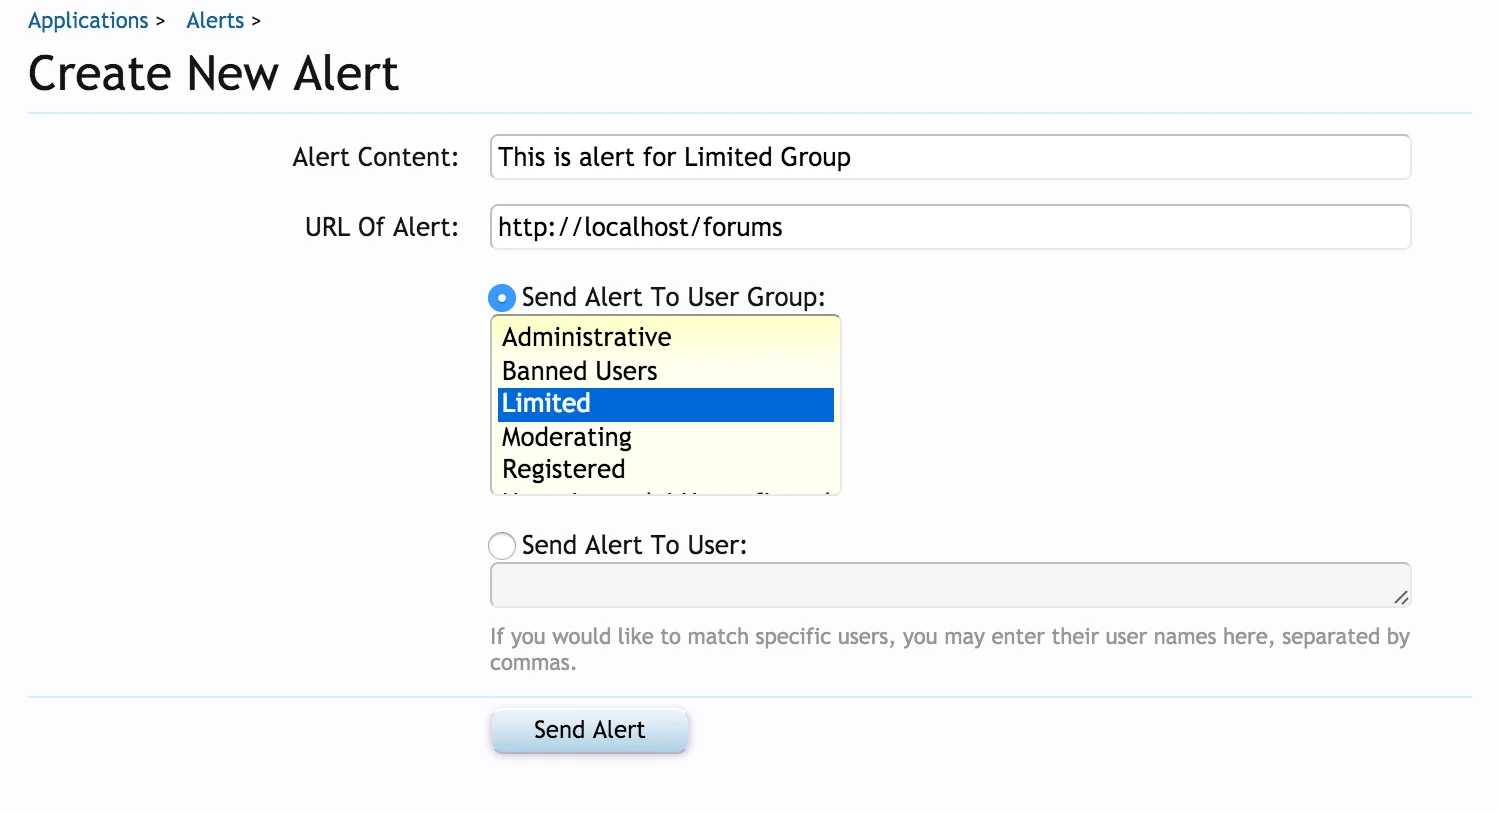Click the textarea resize handle corner
The width and height of the screenshot is (1498, 814).
point(1401,598)
